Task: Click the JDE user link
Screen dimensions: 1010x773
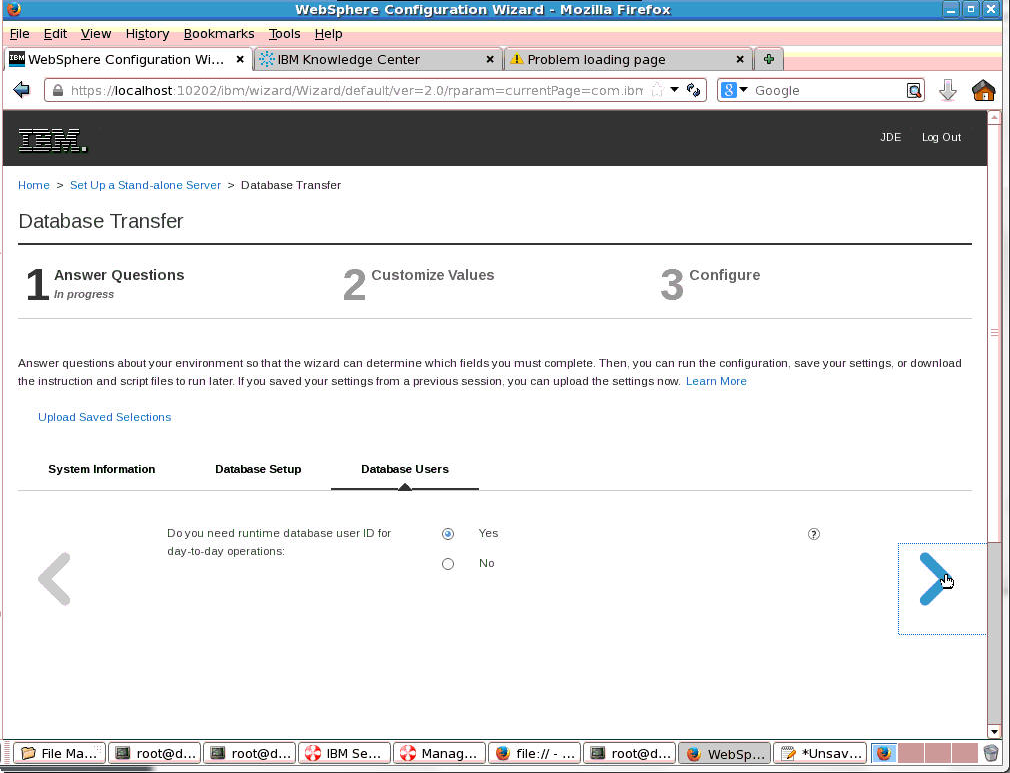Action: point(890,137)
